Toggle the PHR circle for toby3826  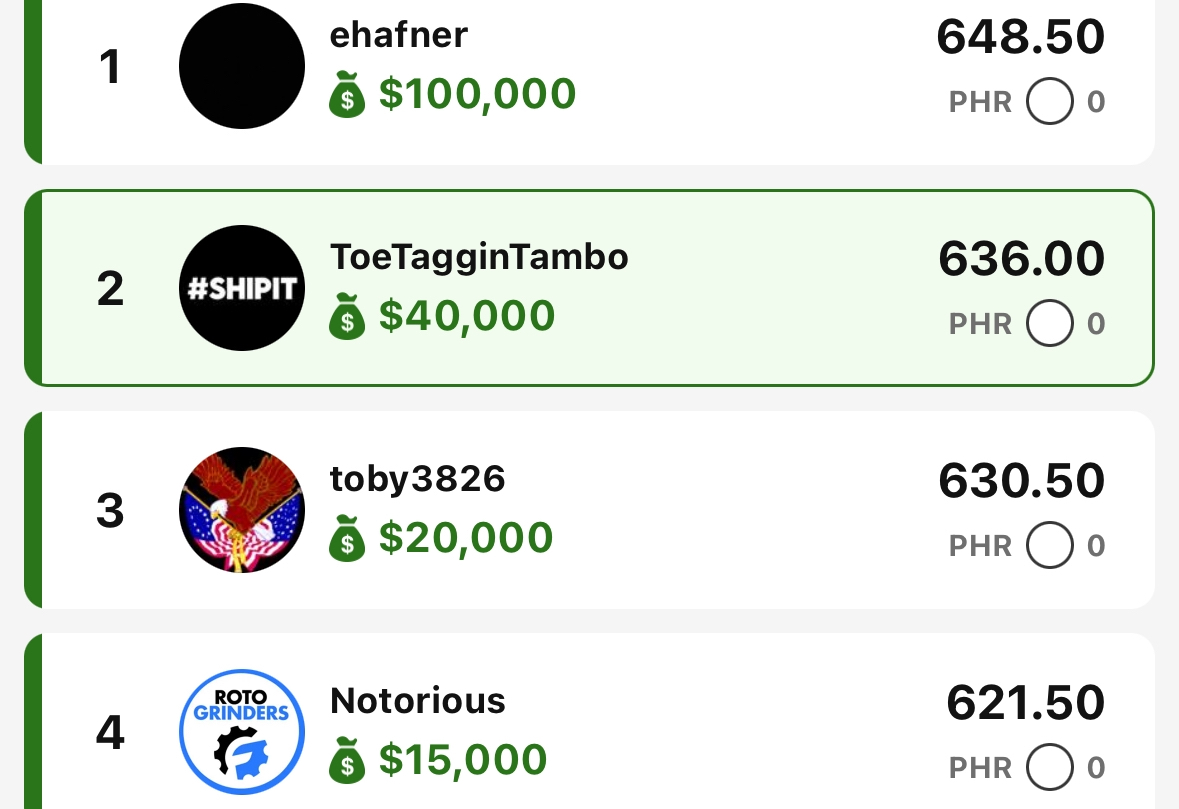point(1049,546)
